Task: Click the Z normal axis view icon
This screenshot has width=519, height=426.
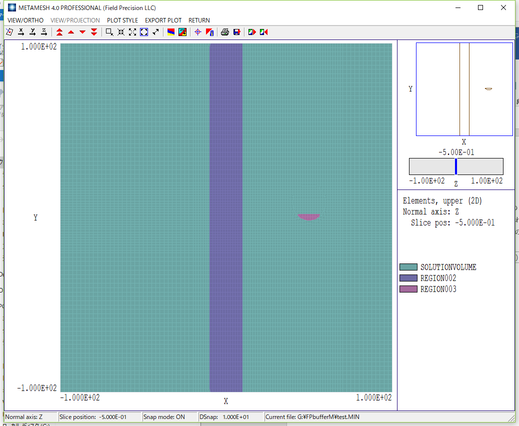Action: click(x=44, y=32)
